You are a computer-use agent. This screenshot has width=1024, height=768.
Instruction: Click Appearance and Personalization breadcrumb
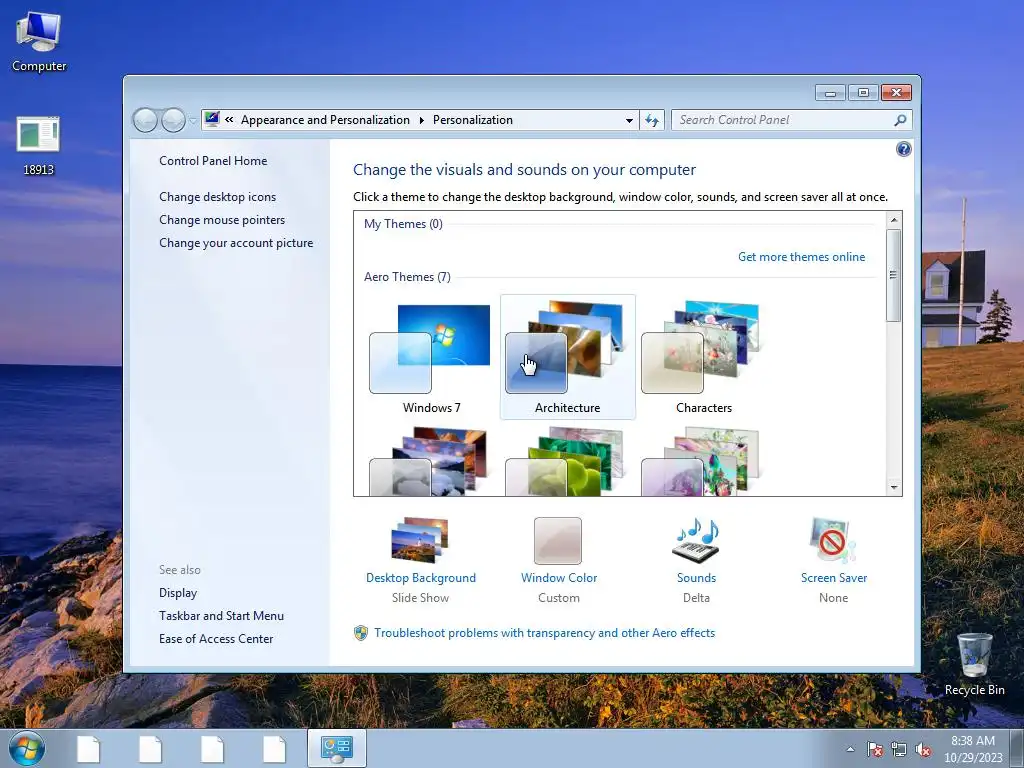pyautogui.click(x=325, y=120)
